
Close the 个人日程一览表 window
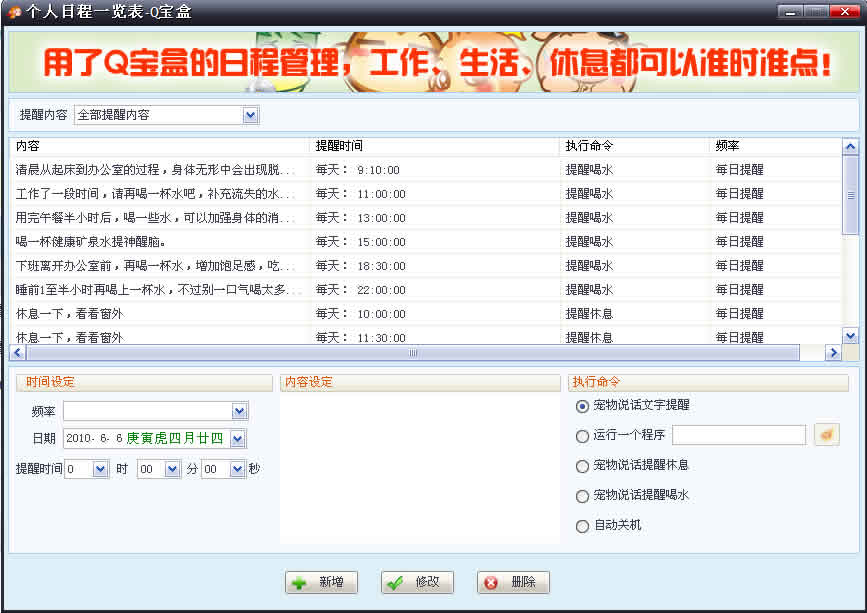pyautogui.click(x=844, y=12)
